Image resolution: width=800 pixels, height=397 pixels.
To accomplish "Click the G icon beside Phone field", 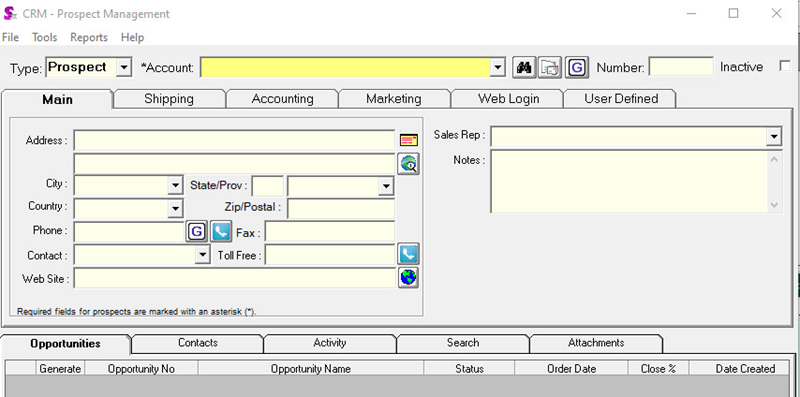I will point(196,232).
